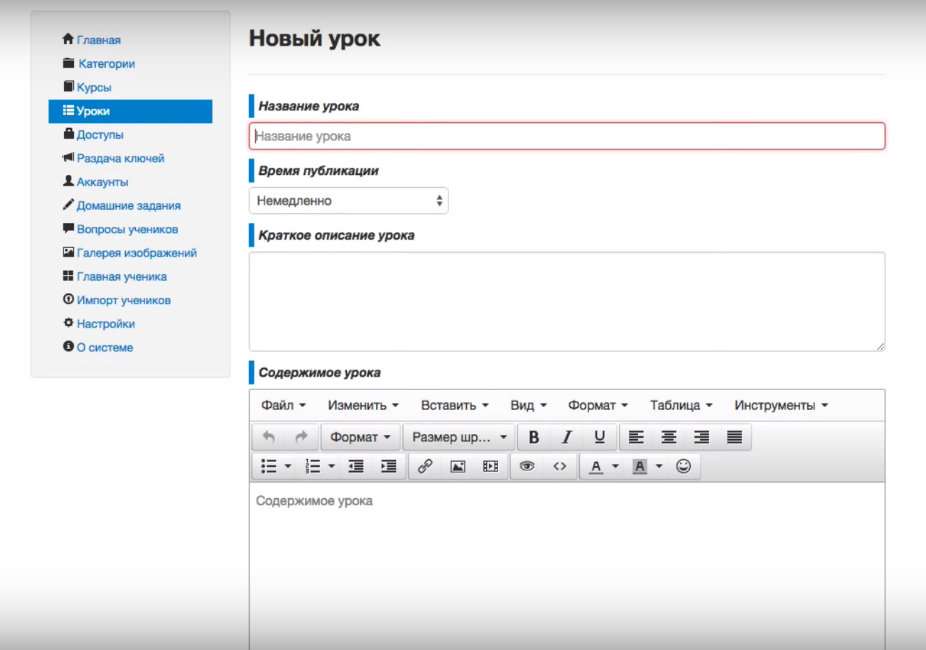Open the Таблица menu
Image resolution: width=926 pixels, height=650 pixels.
[680, 405]
